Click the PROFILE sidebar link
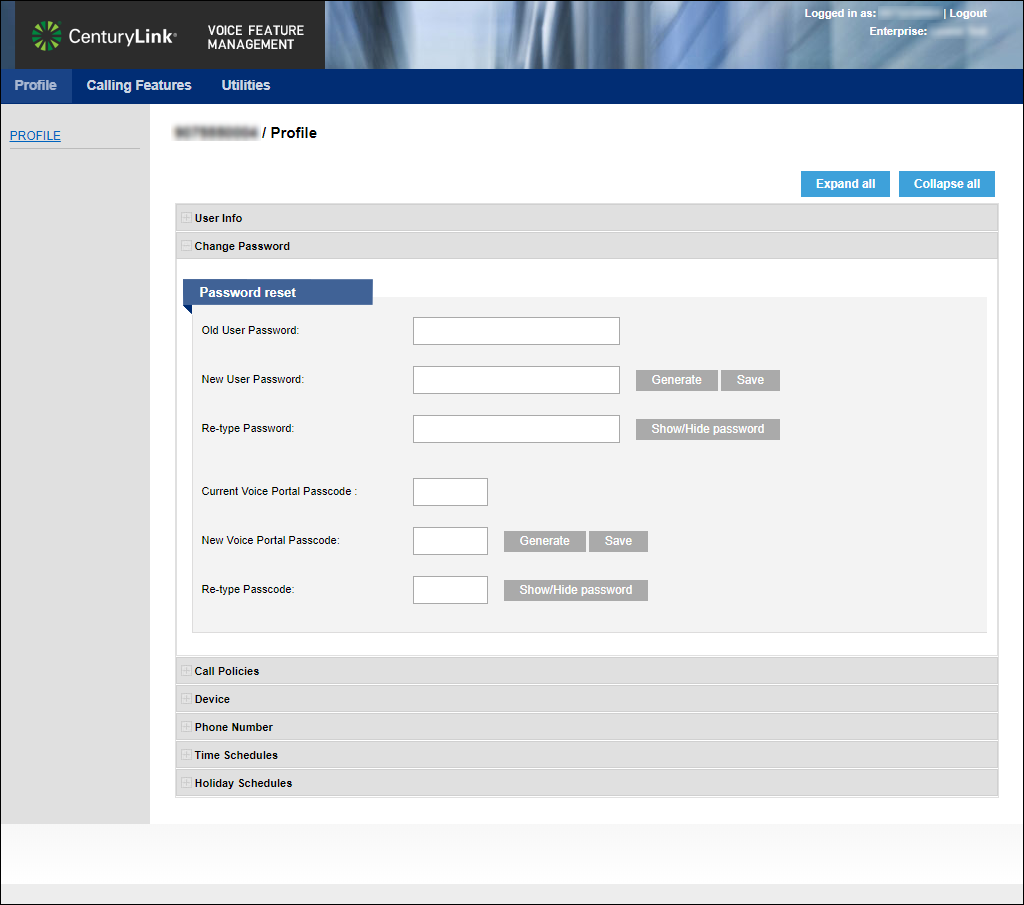Image resolution: width=1024 pixels, height=905 pixels. pyautogui.click(x=35, y=136)
